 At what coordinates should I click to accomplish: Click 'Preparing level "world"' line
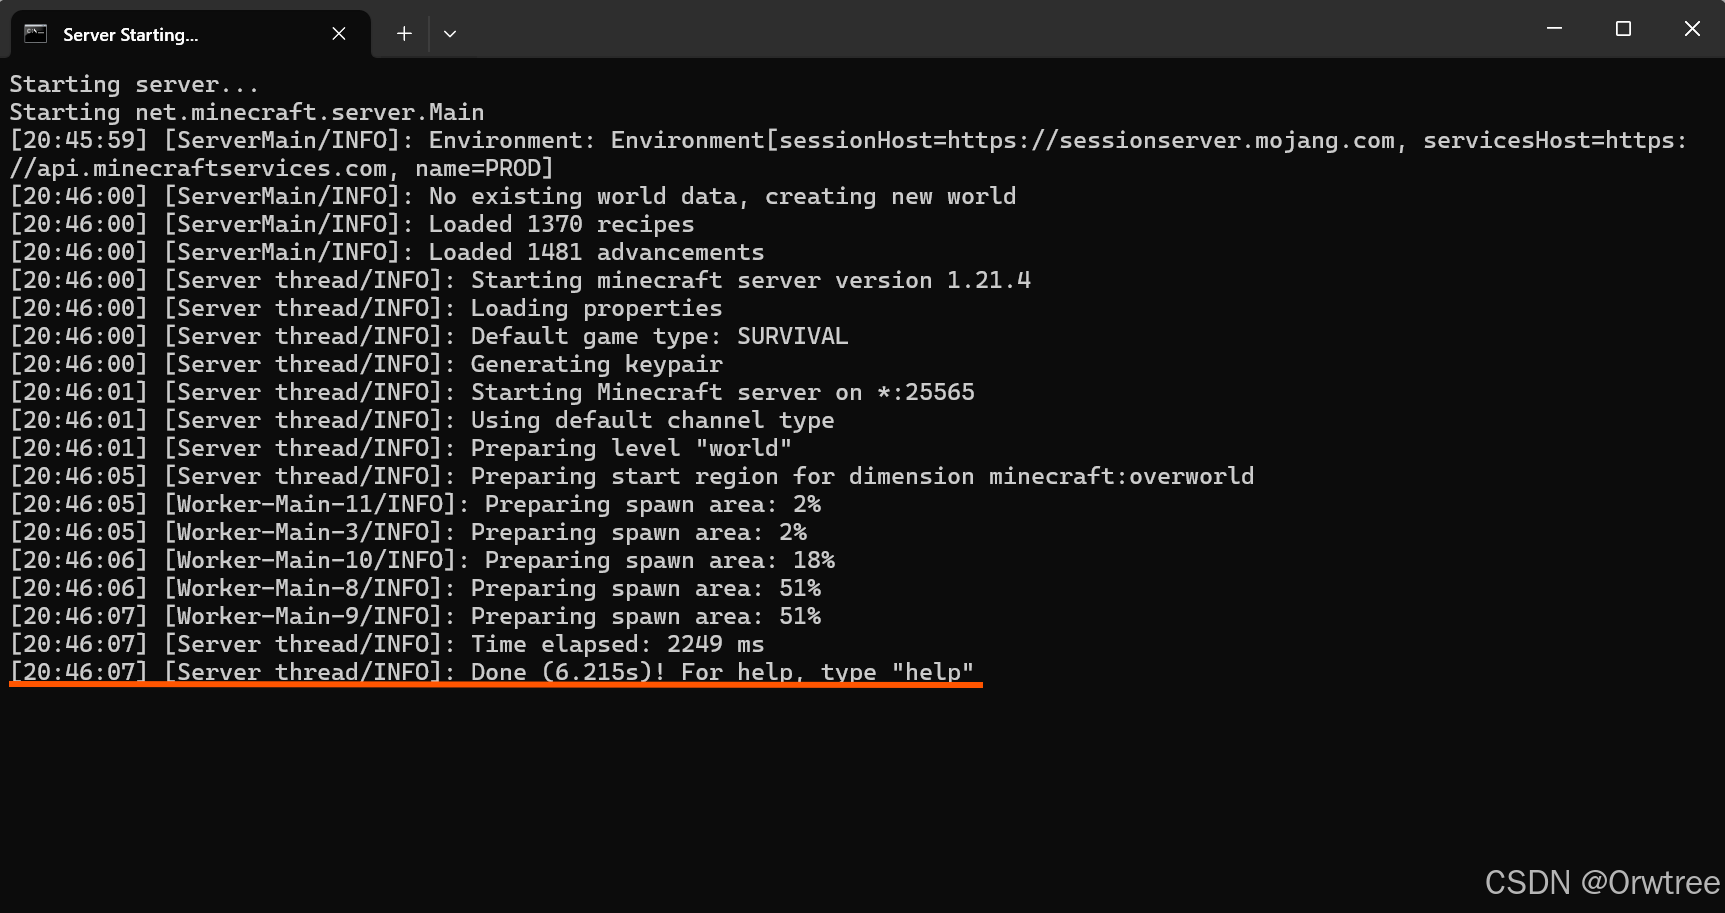tap(401, 449)
